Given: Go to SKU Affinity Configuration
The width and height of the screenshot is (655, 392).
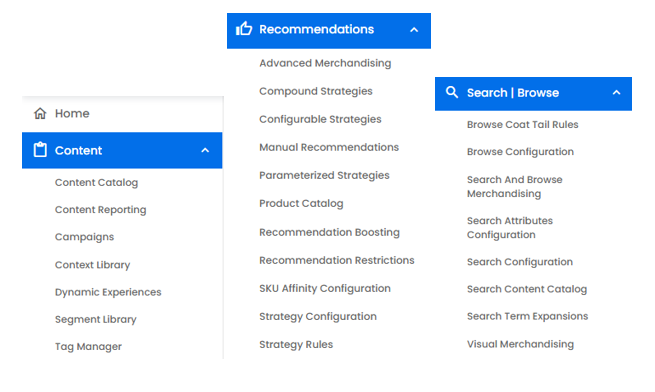Looking at the screenshot, I should 325,288.
